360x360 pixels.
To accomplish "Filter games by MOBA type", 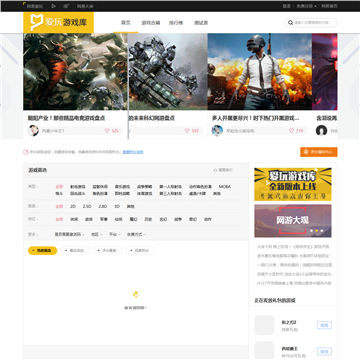I will coord(225,187).
